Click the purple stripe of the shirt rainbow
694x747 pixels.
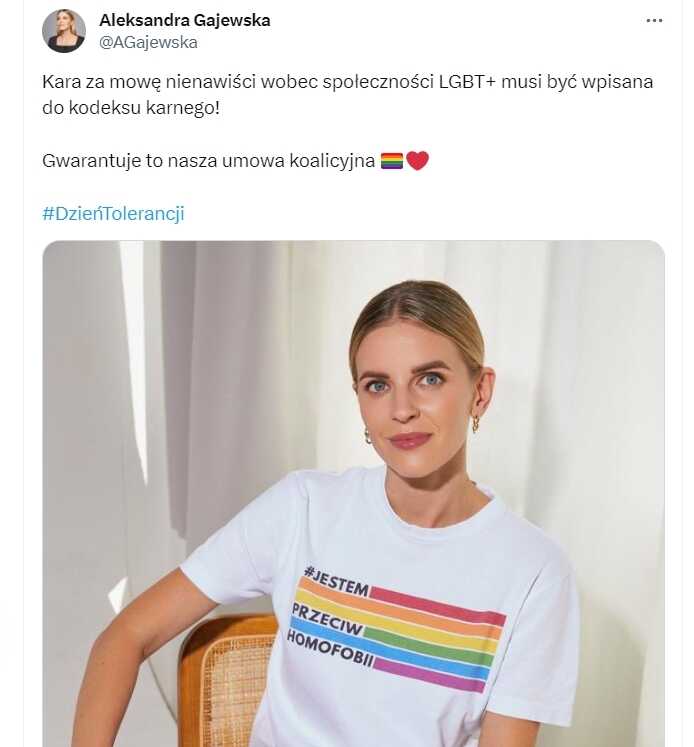click(429, 675)
